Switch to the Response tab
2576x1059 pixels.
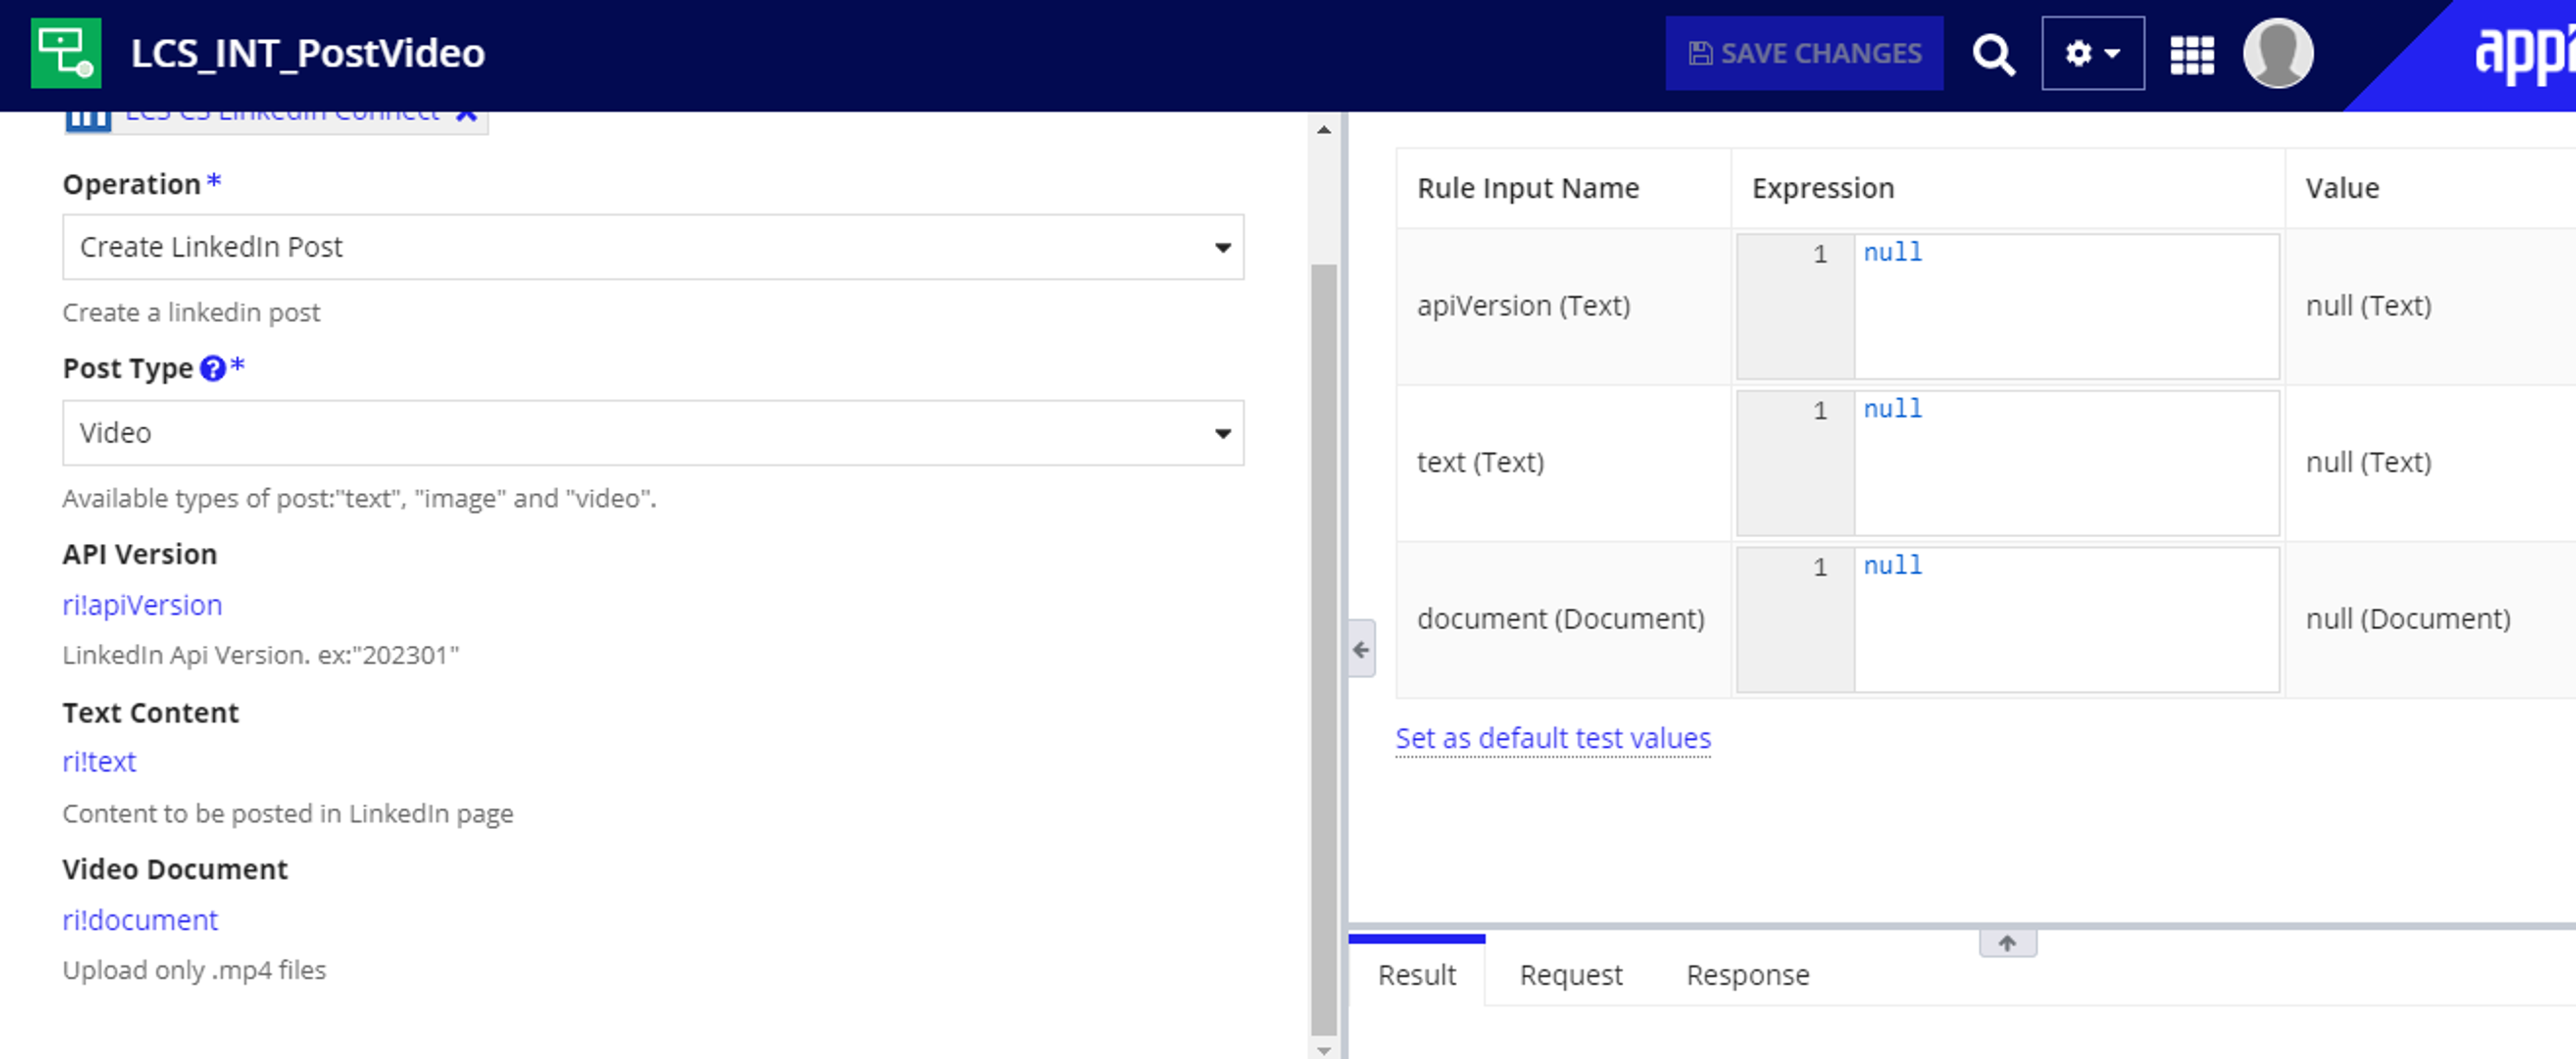coord(1747,974)
